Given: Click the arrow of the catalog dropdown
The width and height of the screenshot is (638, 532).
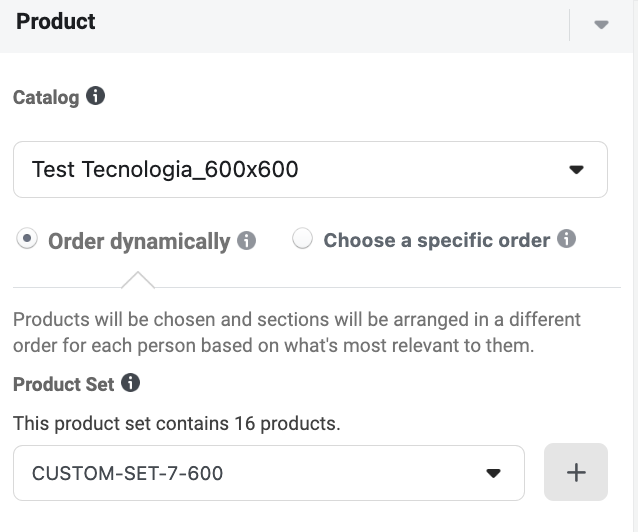Looking at the screenshot, I should [576, 169].
